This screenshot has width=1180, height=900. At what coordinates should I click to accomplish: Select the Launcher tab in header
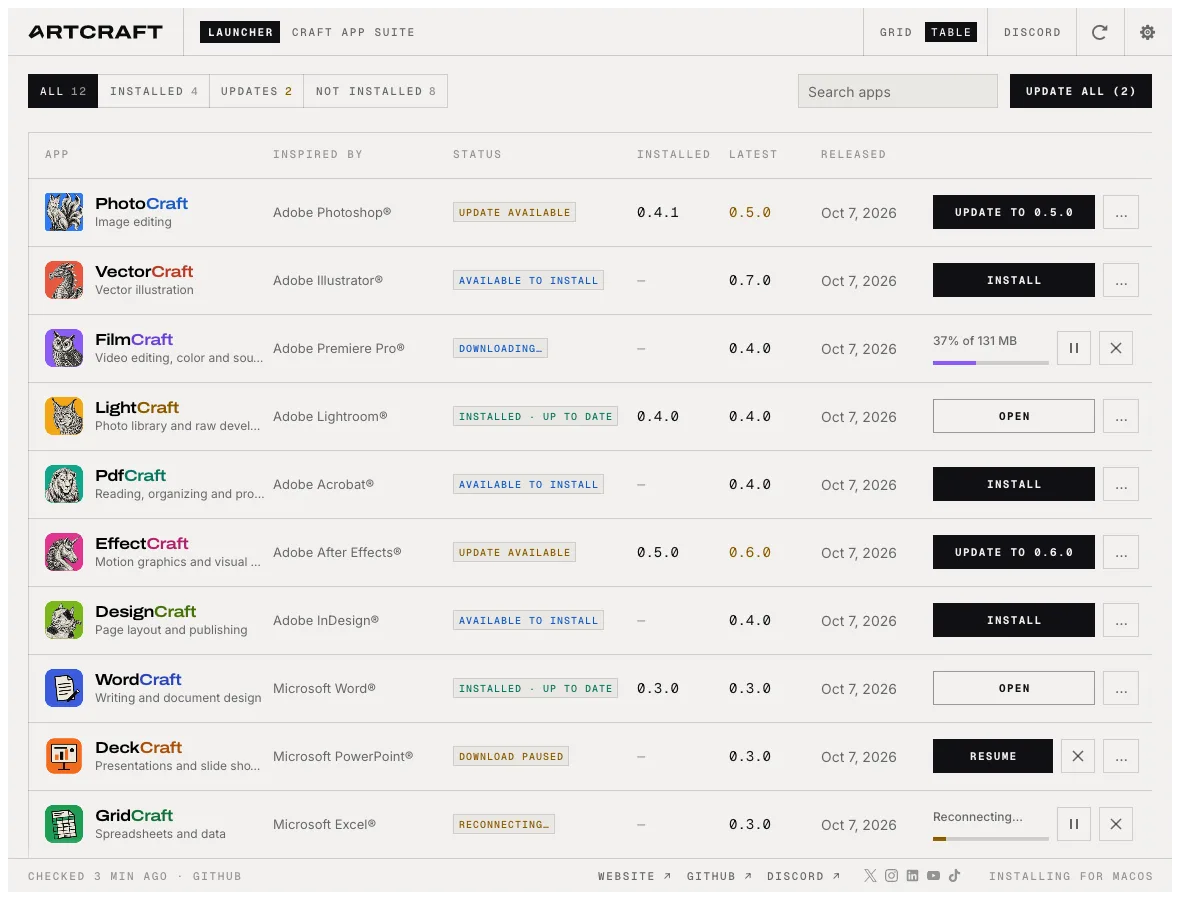point(240,32)
